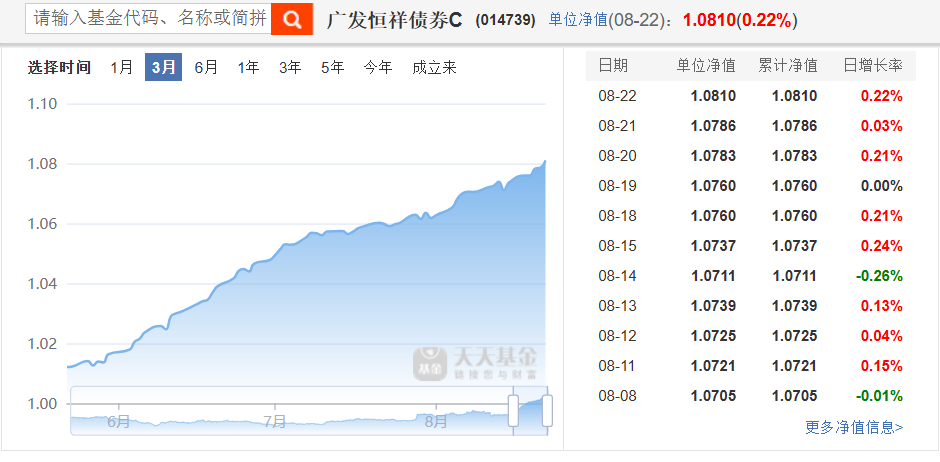The width and height of the screenshot is (940, 462).
Task: Click the 0.24% daily growth value
Action: [881, 246]
